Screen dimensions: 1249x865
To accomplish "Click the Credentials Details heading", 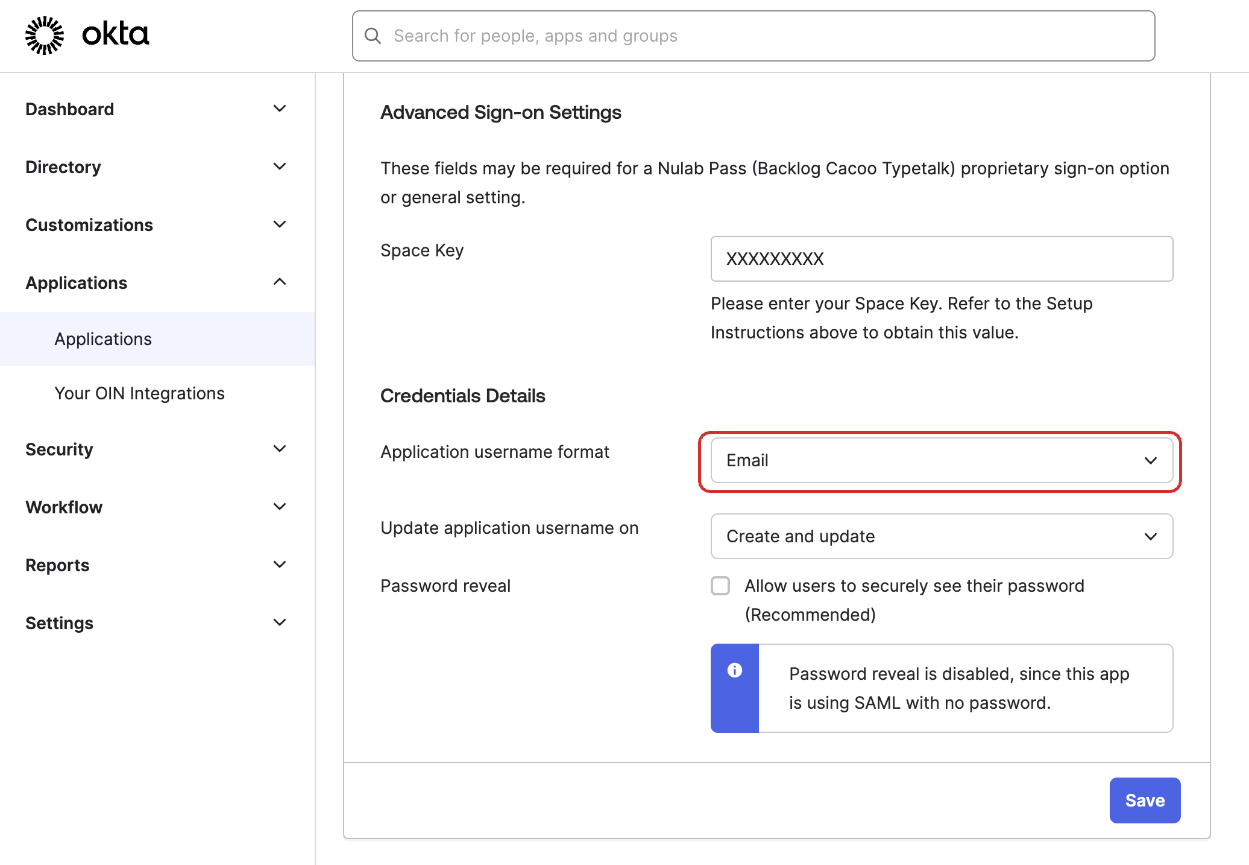I will coord(463,396).
